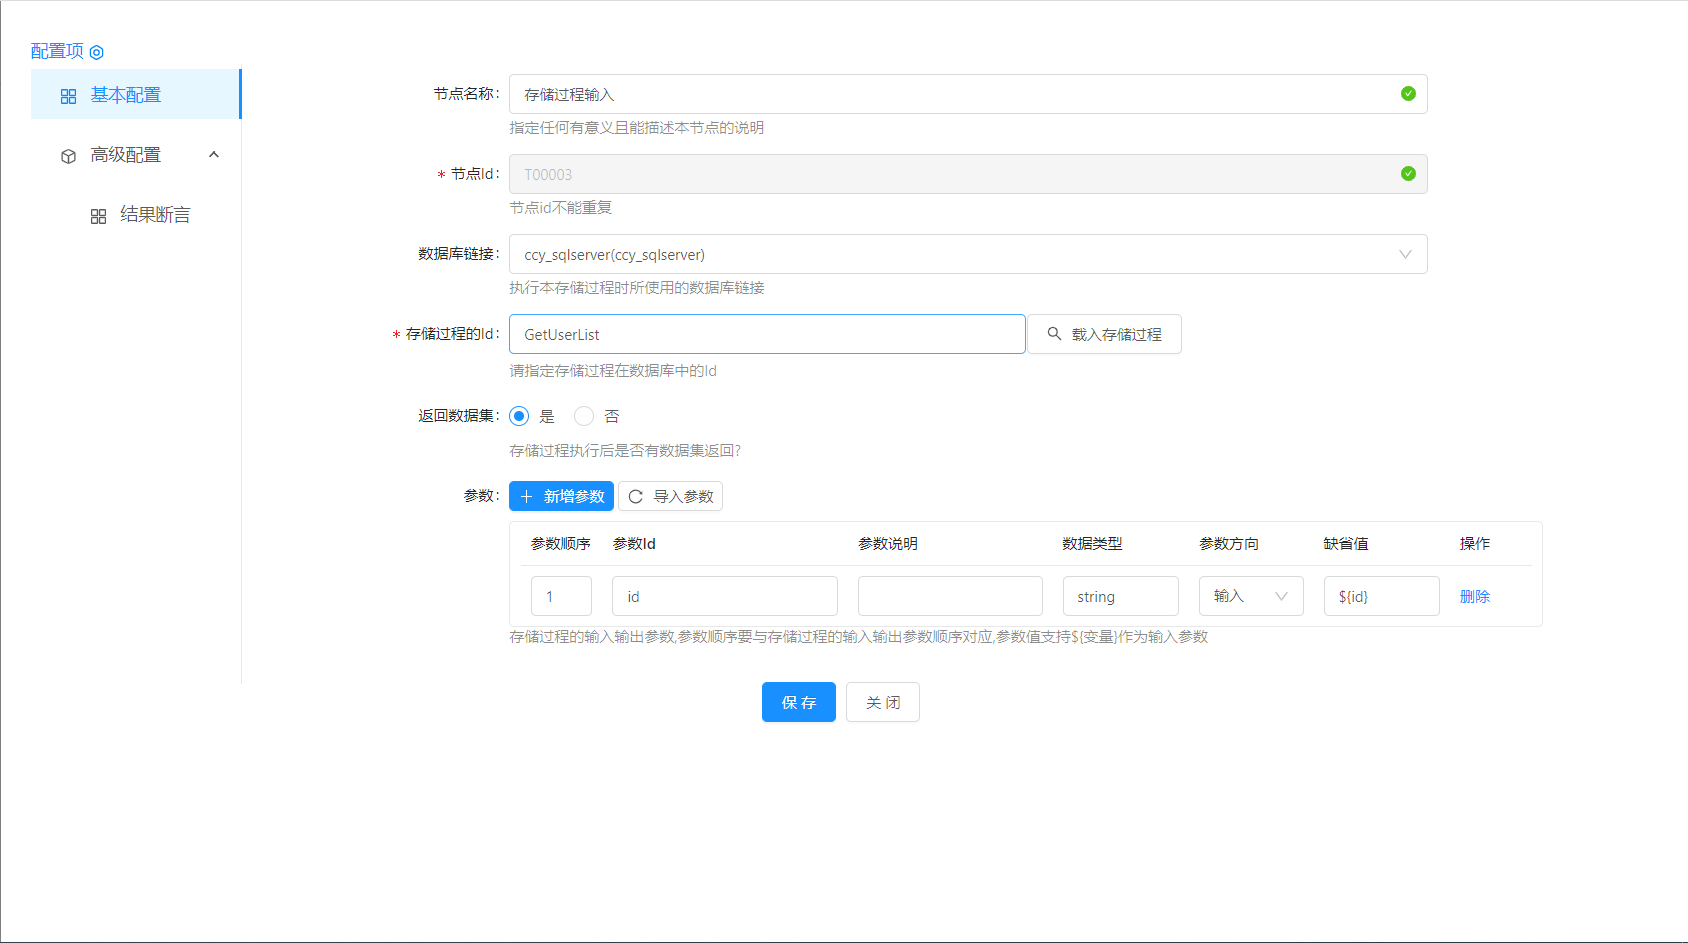Click the target icon beside 配置项
The image size is (1688, 943).
point(97,52)
